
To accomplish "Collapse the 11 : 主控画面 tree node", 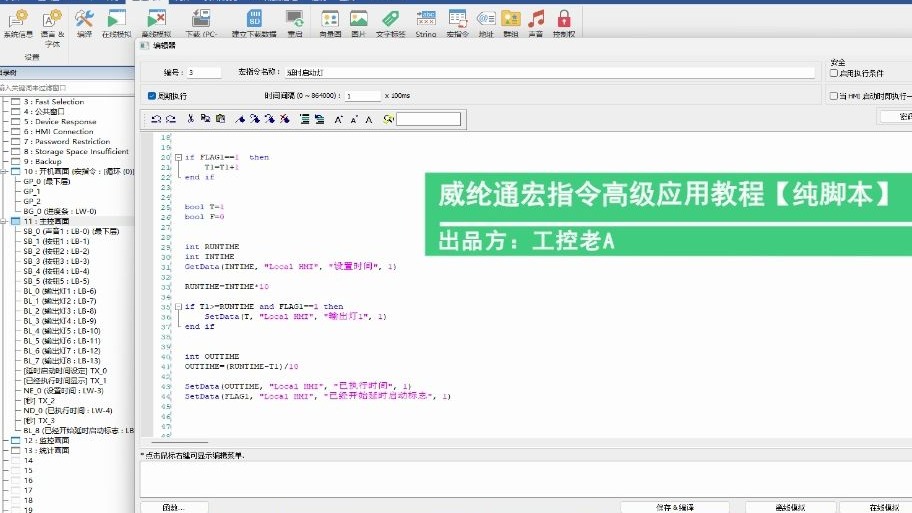I will (x=3, y=221).
